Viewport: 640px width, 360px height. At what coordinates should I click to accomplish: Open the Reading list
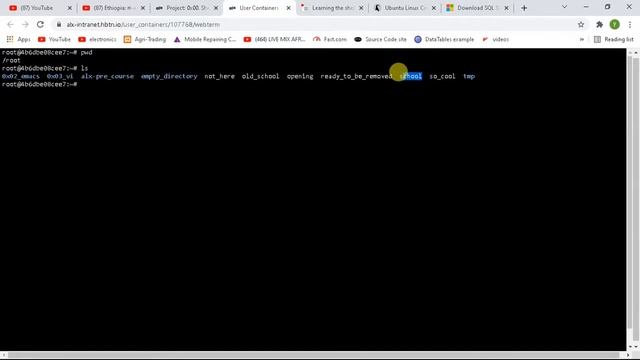coord(614,40)
